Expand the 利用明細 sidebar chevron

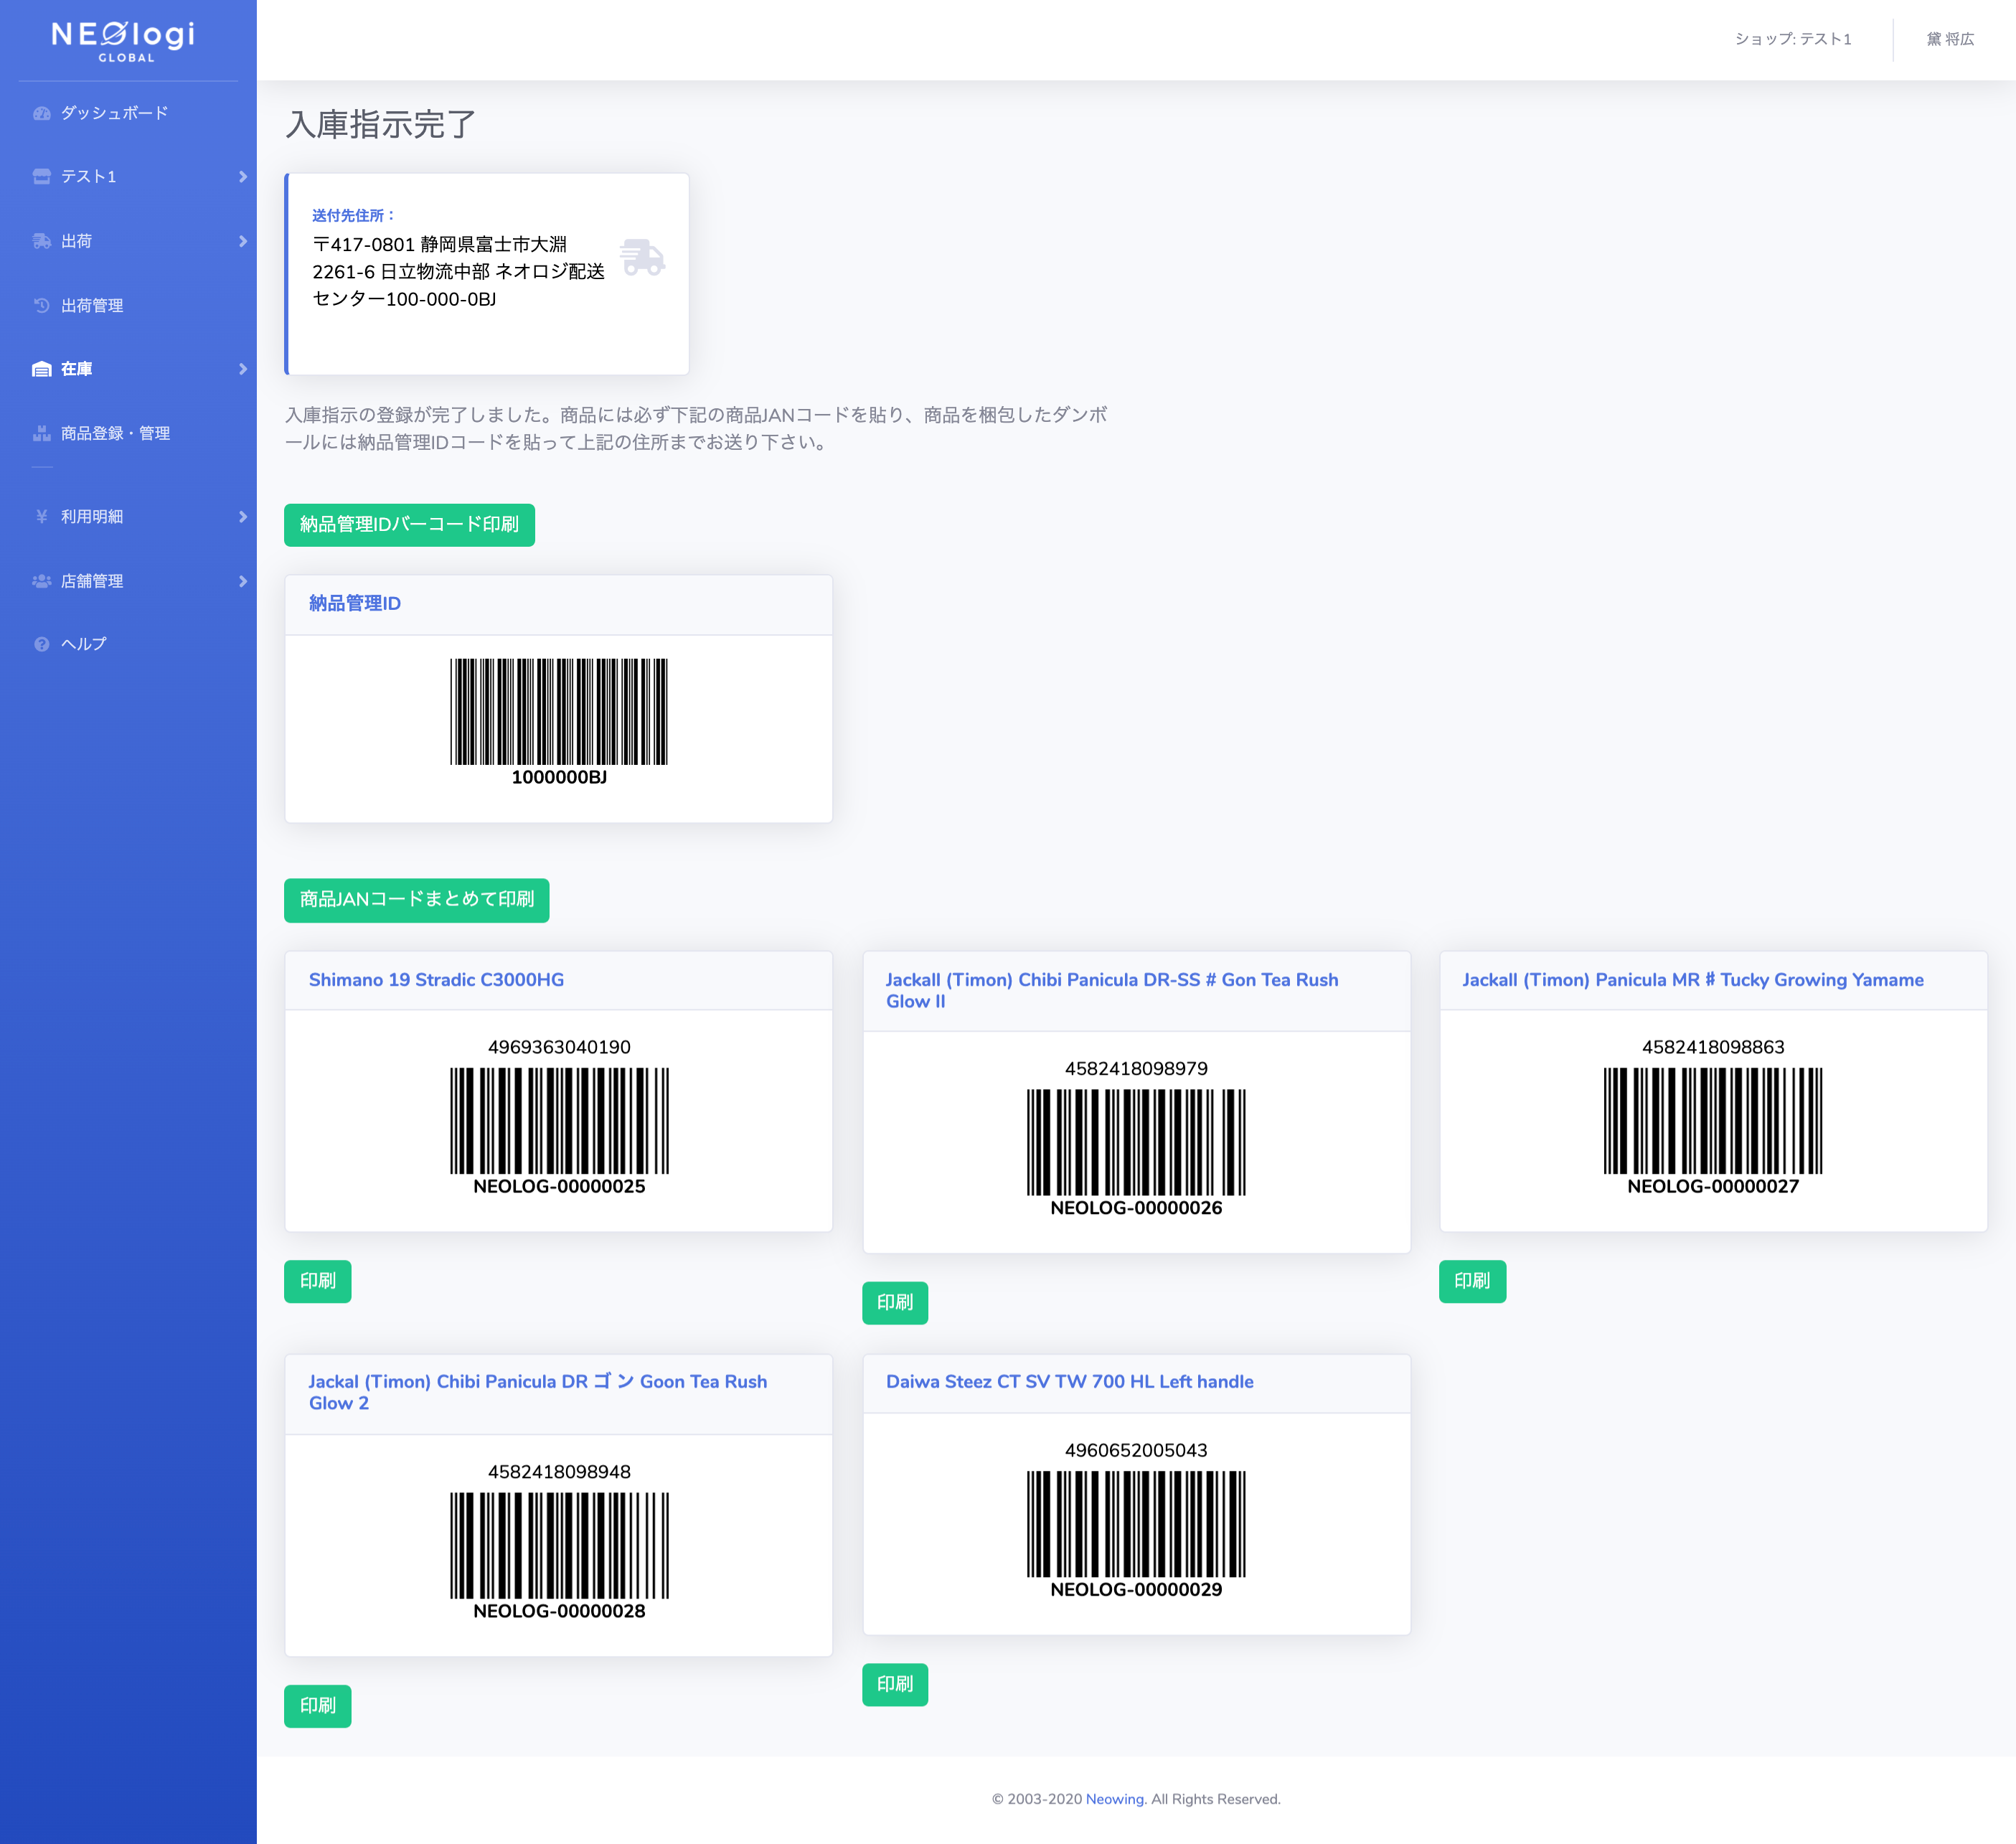(x=242, y=517)
